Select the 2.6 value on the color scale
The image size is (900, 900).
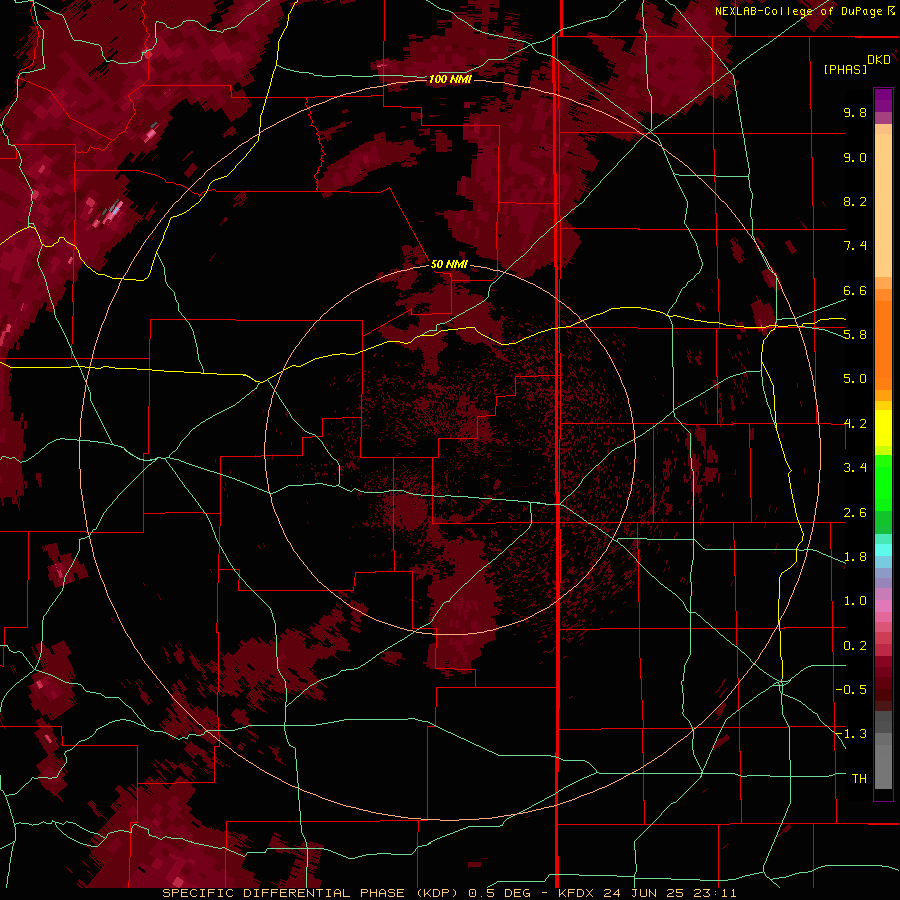(855, 513)
